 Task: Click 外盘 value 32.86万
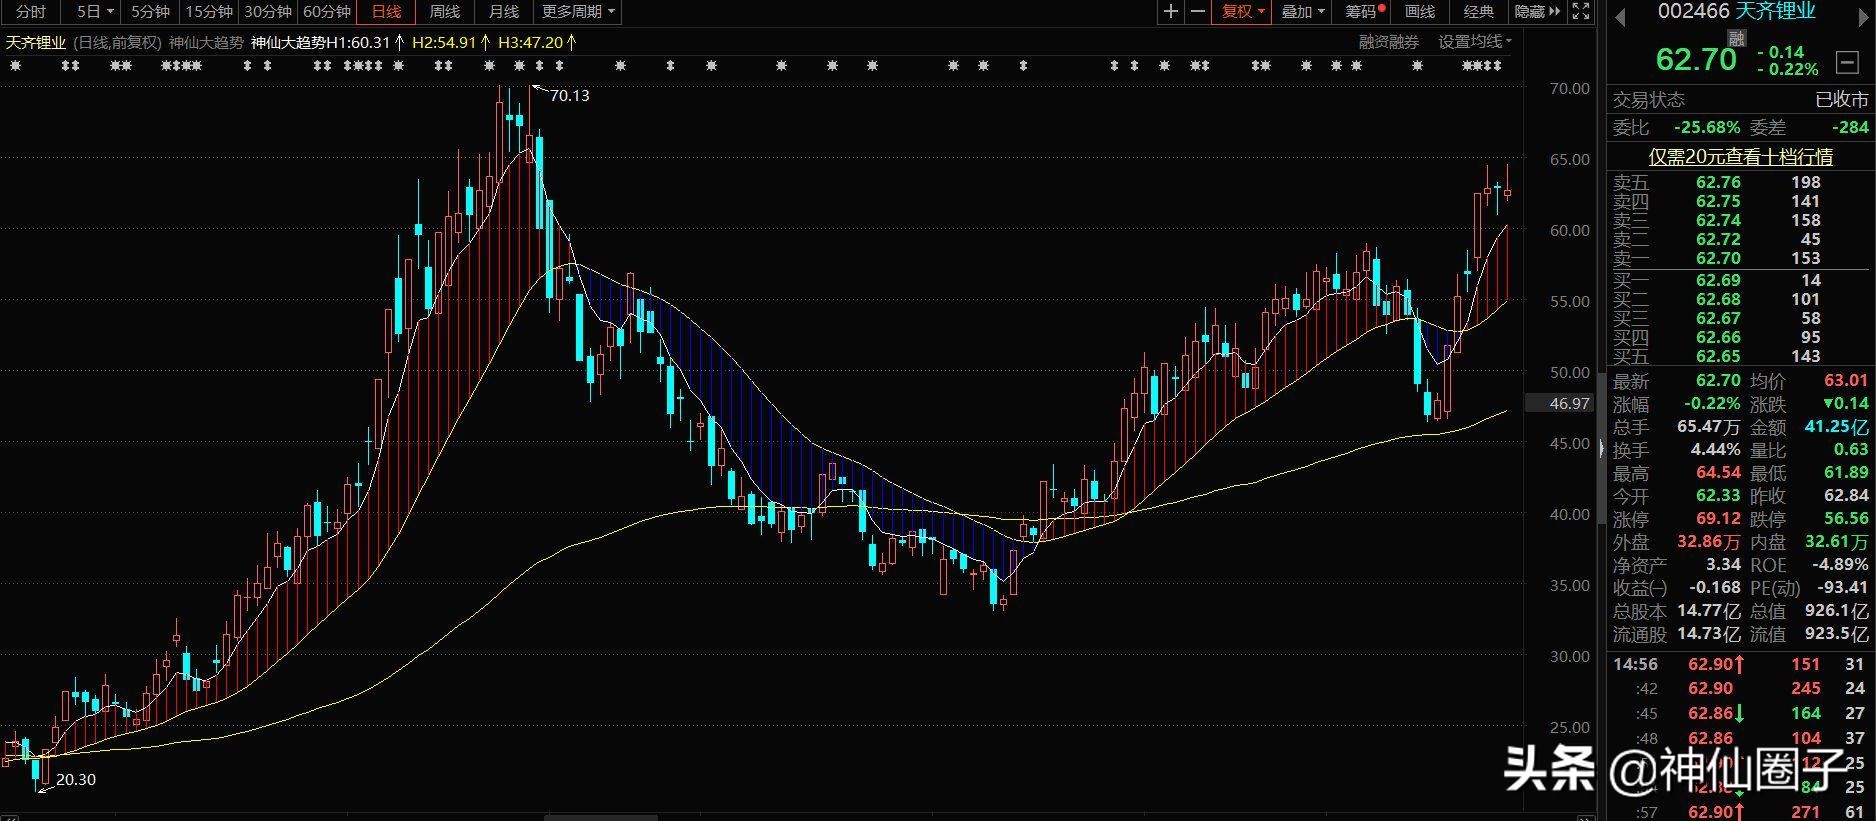(x=1708, y=542)
